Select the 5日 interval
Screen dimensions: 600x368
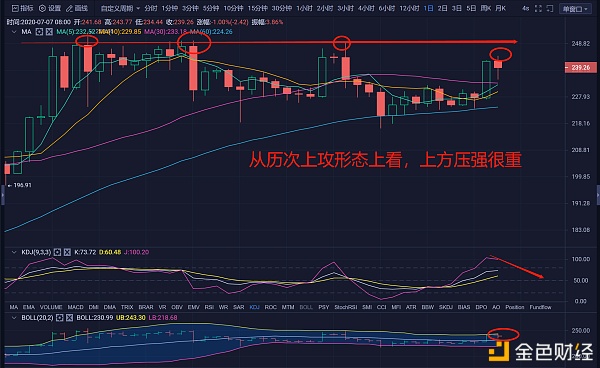click(x=471, y=8)
